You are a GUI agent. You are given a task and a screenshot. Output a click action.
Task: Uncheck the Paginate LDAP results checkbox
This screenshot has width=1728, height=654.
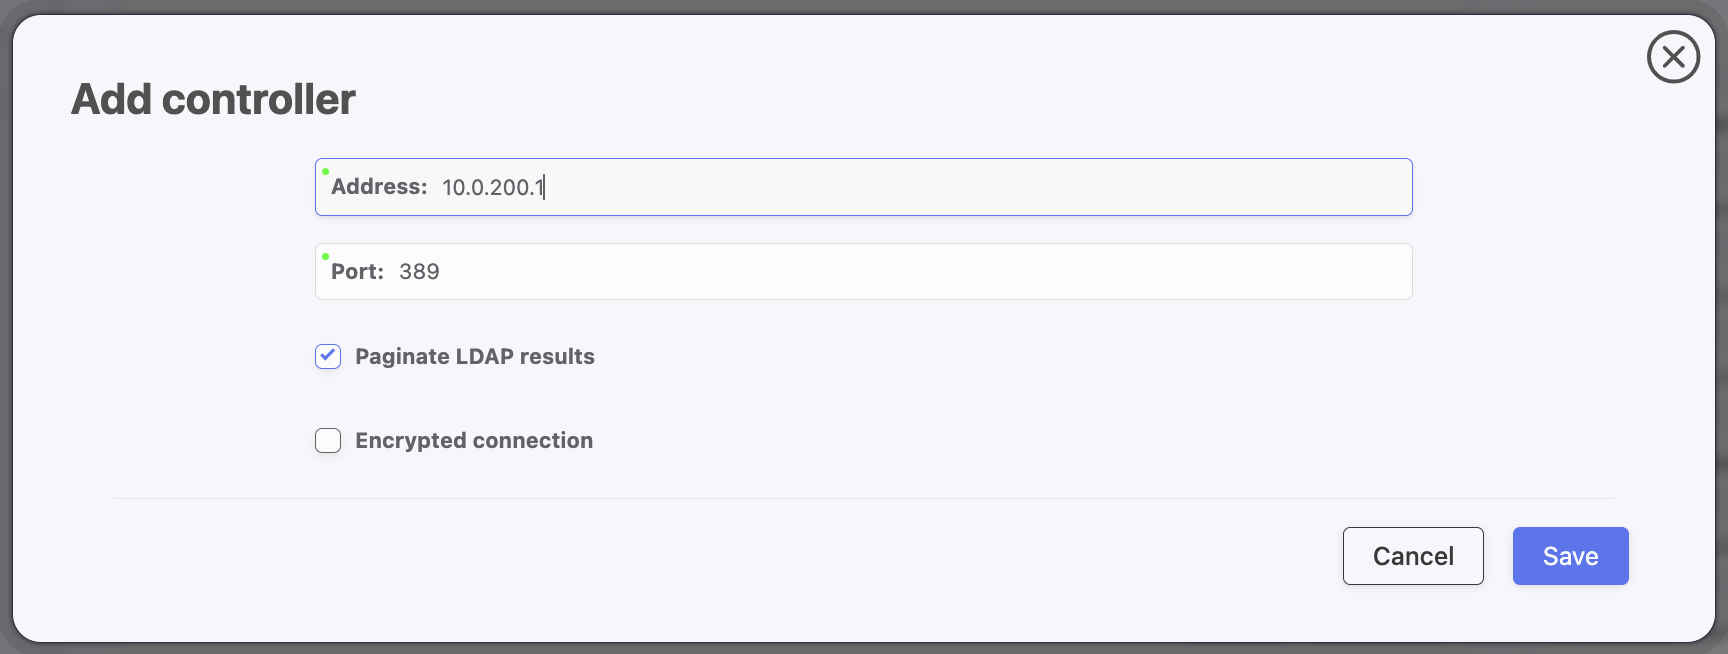tap(328, 357)
